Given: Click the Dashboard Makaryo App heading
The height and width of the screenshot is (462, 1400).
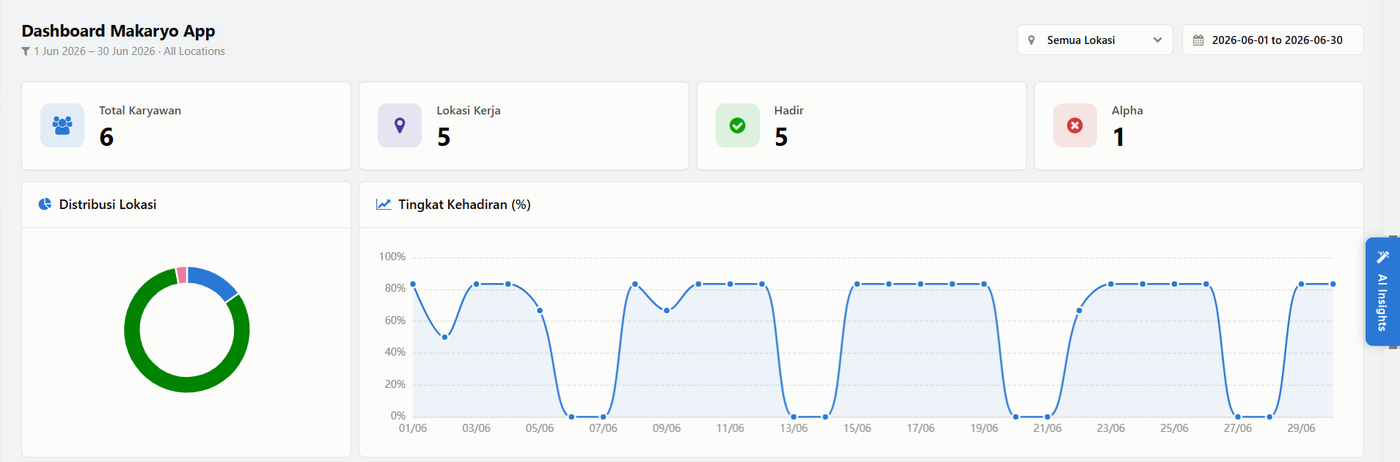Looking at the screenshot, I should tap(118, 31).
